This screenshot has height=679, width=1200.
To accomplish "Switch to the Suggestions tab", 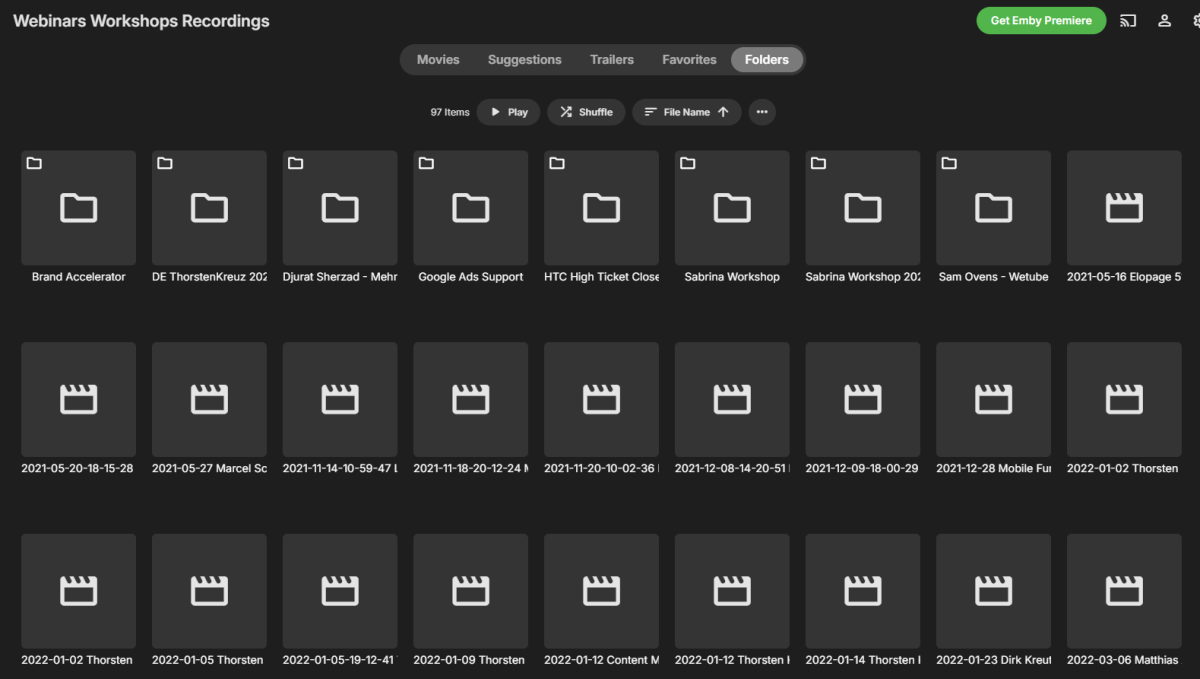I will (524, 60).
